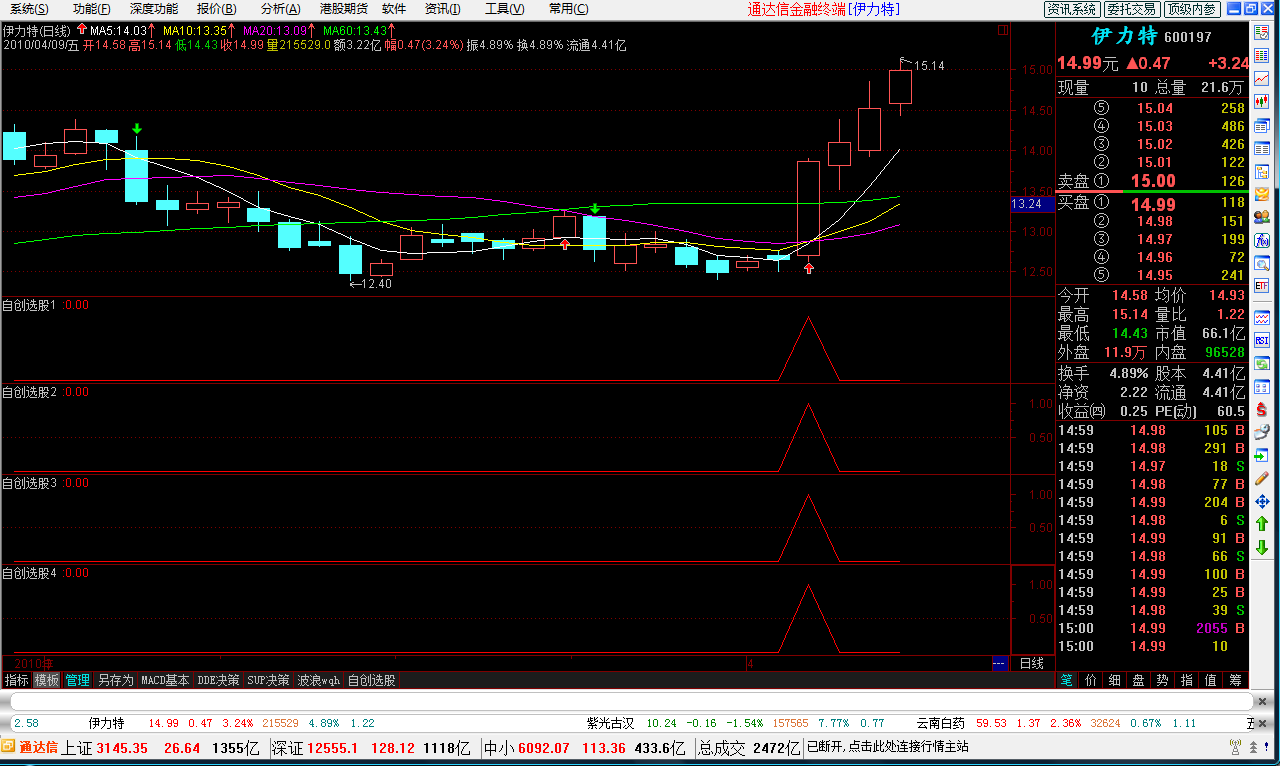Switch to the 势 tab in quote panel
The image size is (1280, 766).
1163,680
